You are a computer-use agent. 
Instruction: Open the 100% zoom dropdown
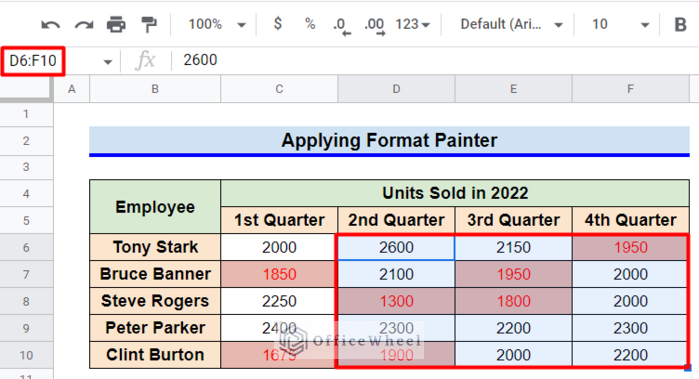[x=217, y=24]
